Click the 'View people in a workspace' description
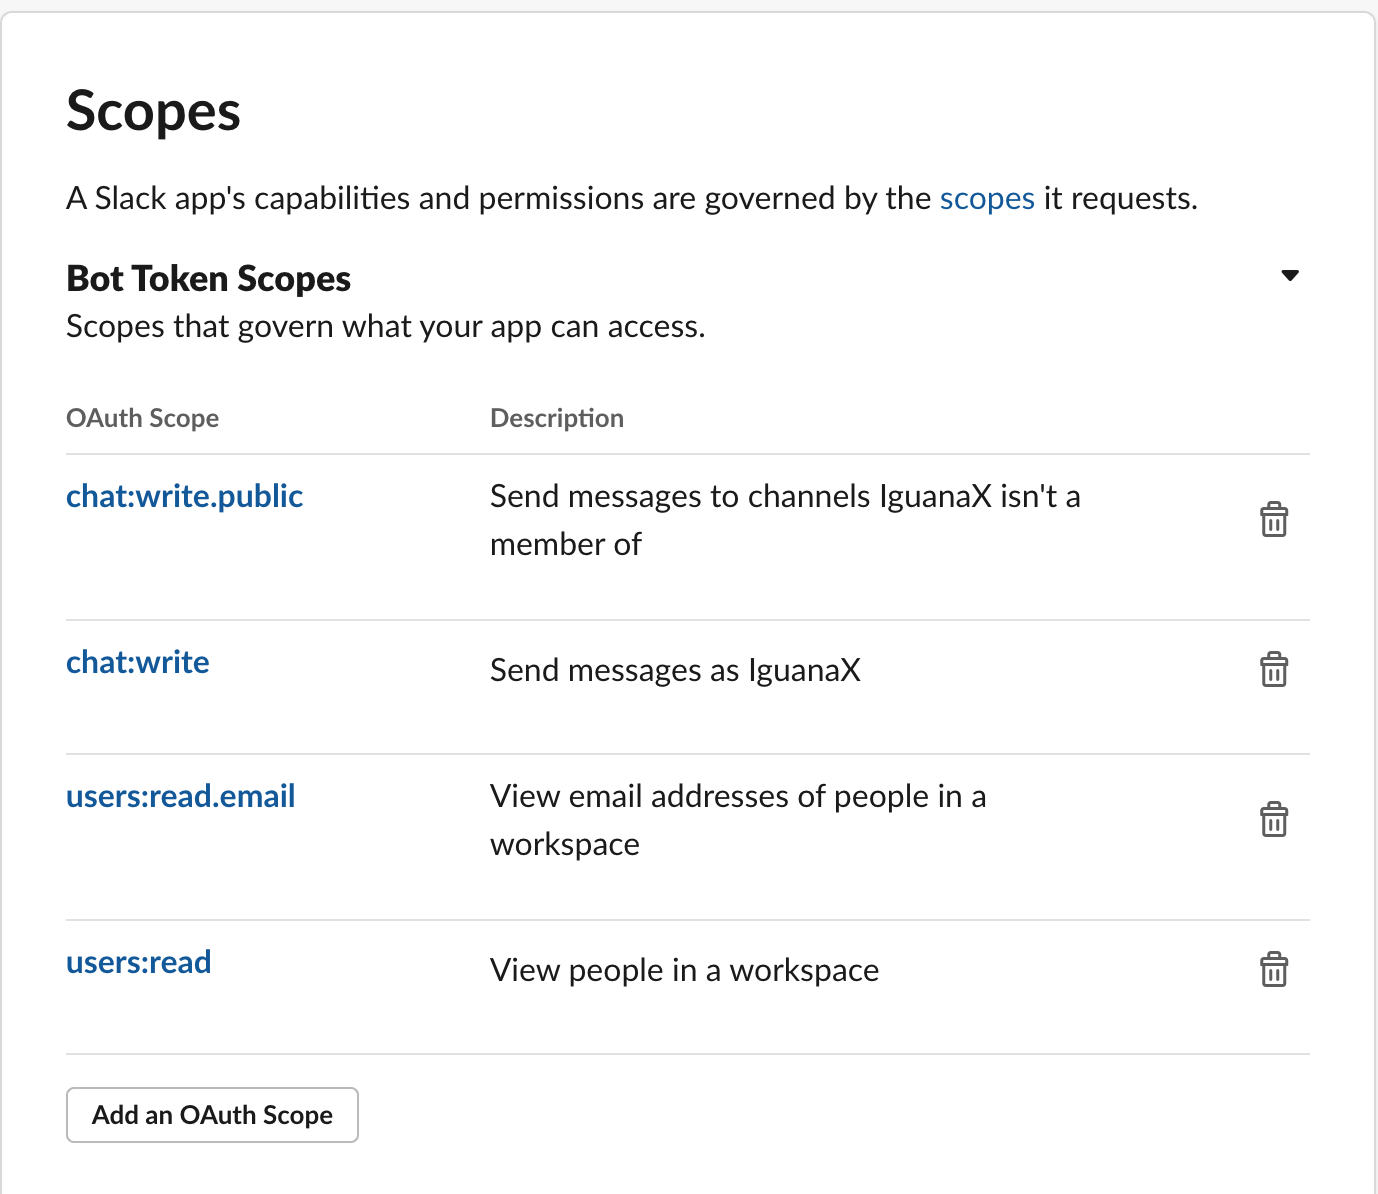Image resolution: width=1378 pixels, height=1194 pixels. click(684, 970)
